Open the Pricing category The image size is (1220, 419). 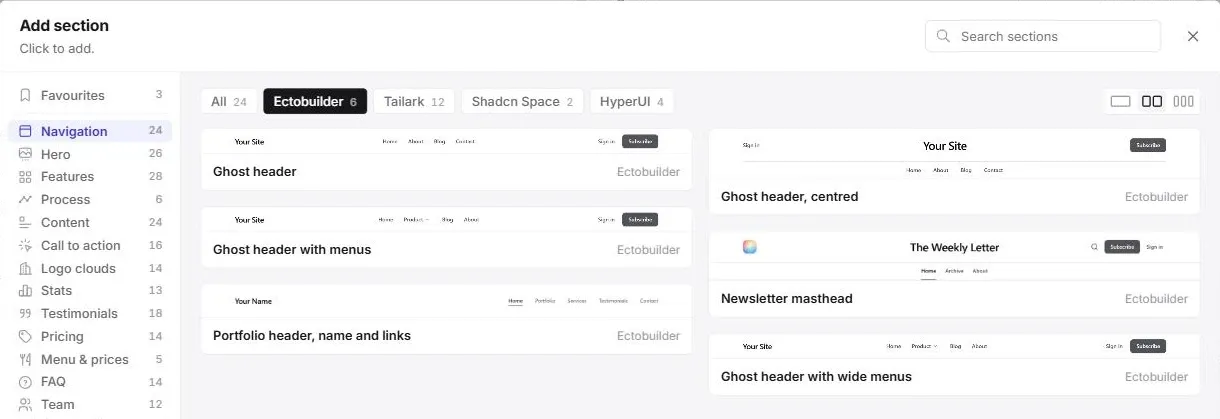coord(91,336)
